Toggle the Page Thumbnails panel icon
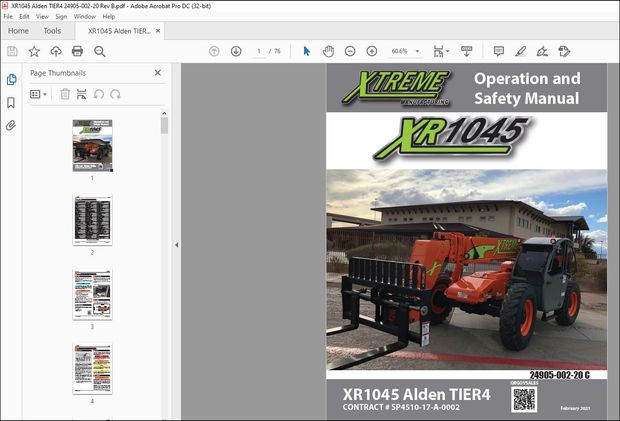The width and height of the screenshot is (620, 421). (11, 79)
